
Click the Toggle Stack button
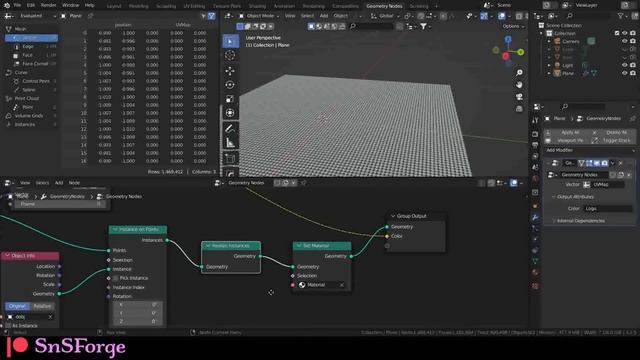pos(613,140)
